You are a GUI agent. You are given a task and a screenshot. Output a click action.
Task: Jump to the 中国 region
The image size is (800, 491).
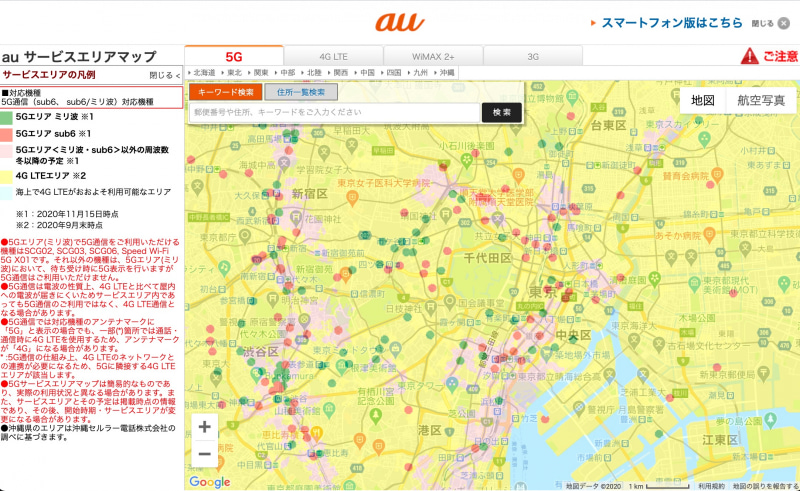pyautogui.click(x=365, y=72)
